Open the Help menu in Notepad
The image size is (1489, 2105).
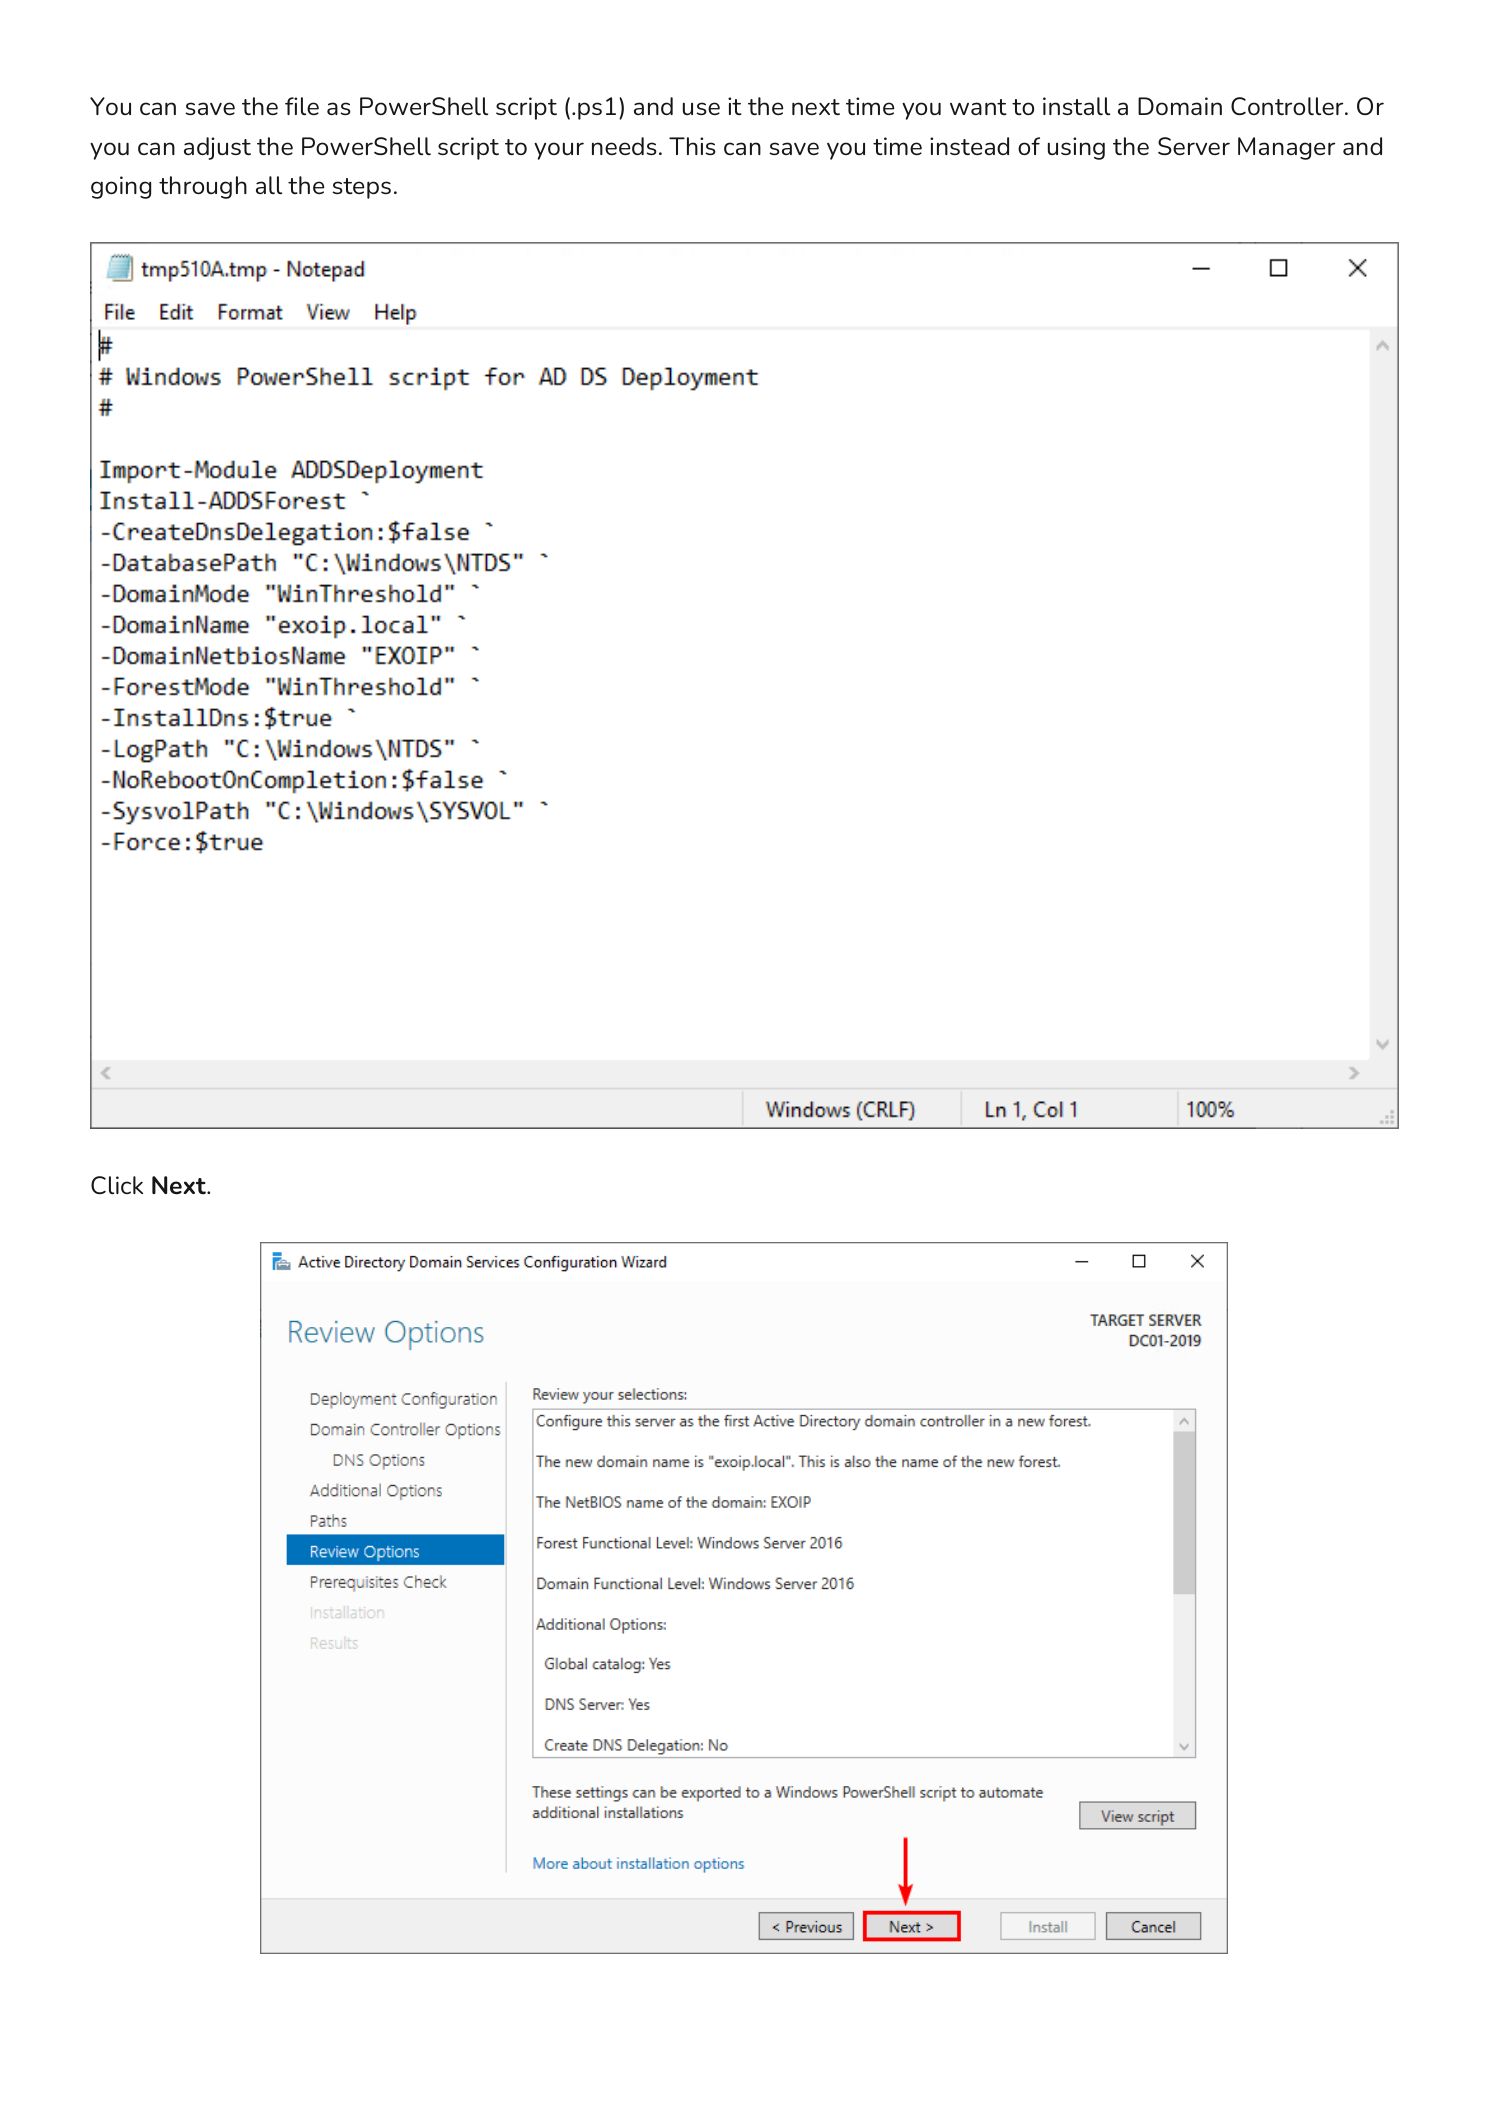coord(395,312)
